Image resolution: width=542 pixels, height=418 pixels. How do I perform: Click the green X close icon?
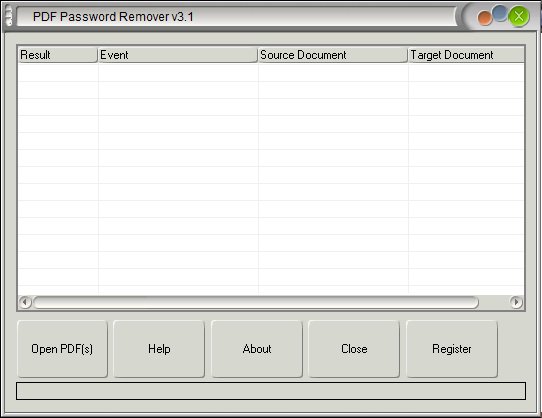(x=519, y=16)
